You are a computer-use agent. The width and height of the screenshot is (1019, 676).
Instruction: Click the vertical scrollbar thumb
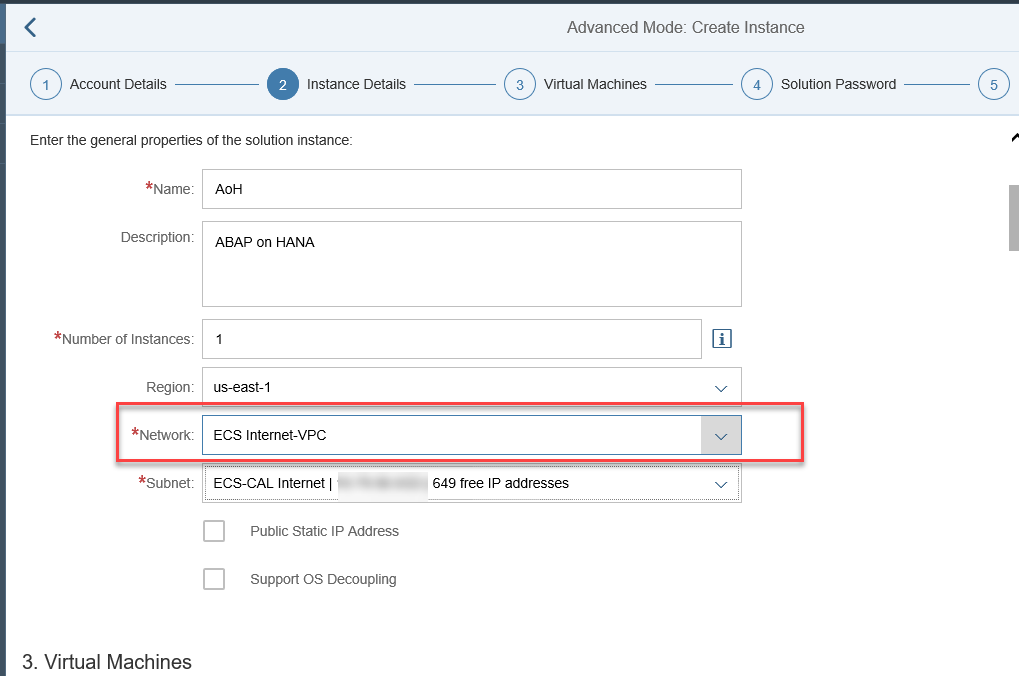click(x=1013, y=217)
